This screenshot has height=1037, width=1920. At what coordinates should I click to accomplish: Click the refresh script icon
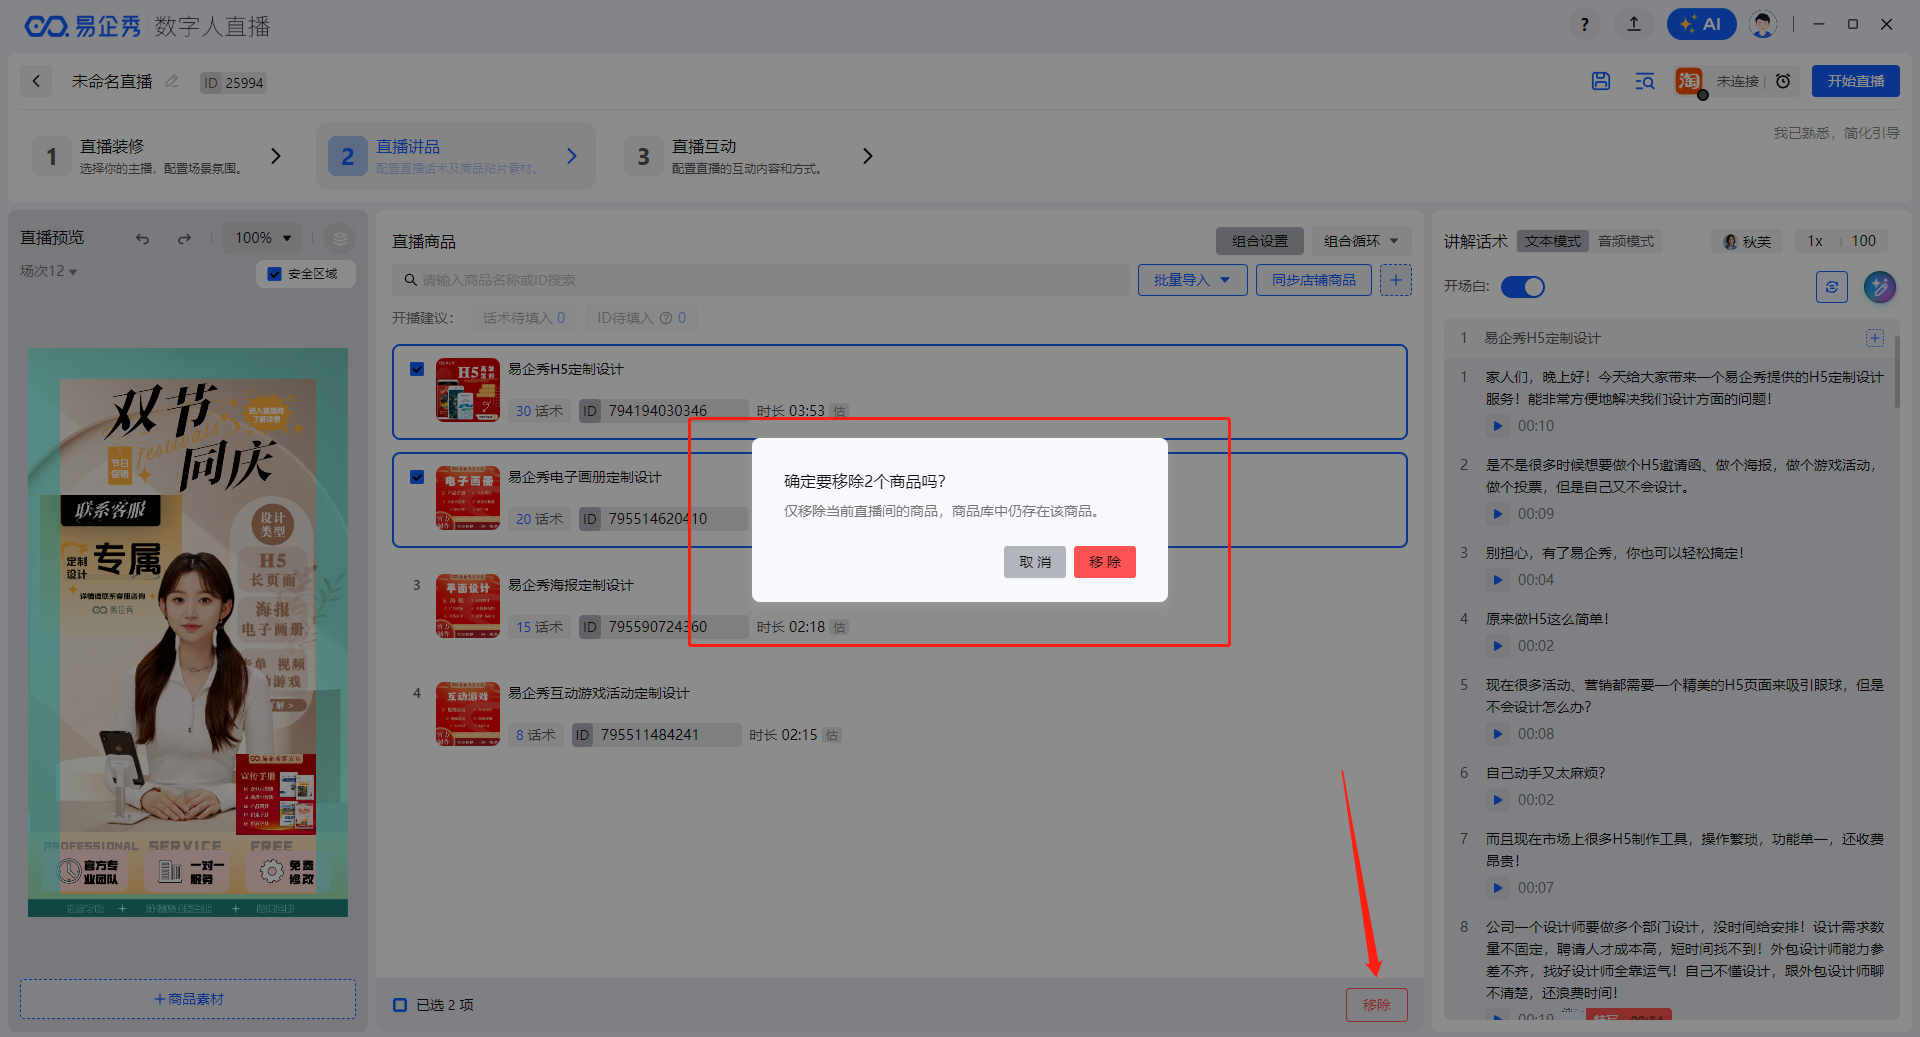point(1831,287)
